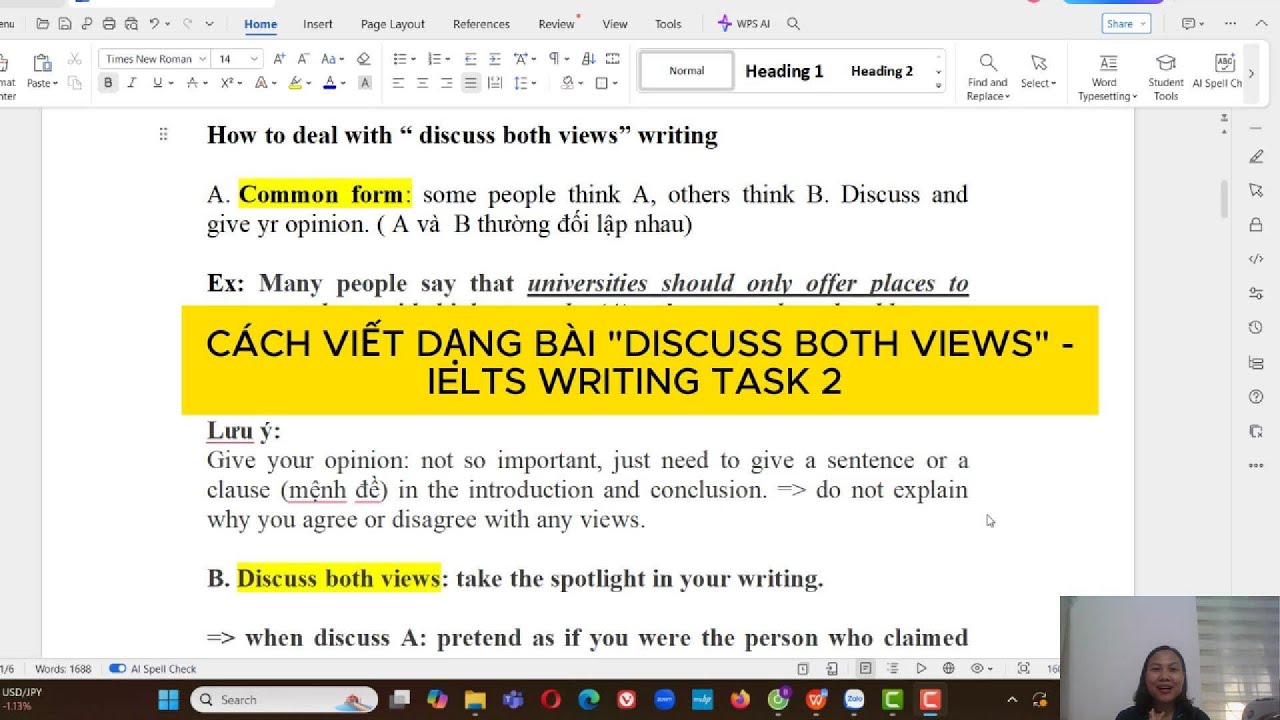Click the superscript formatting icon
The height and width of the screenshot is (720, 1280).
click(228, 82)
